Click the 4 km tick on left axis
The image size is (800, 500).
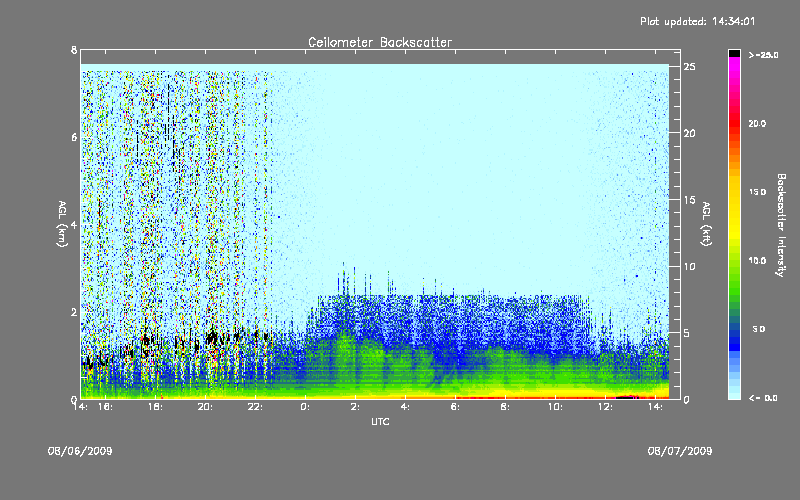[74, 224]
